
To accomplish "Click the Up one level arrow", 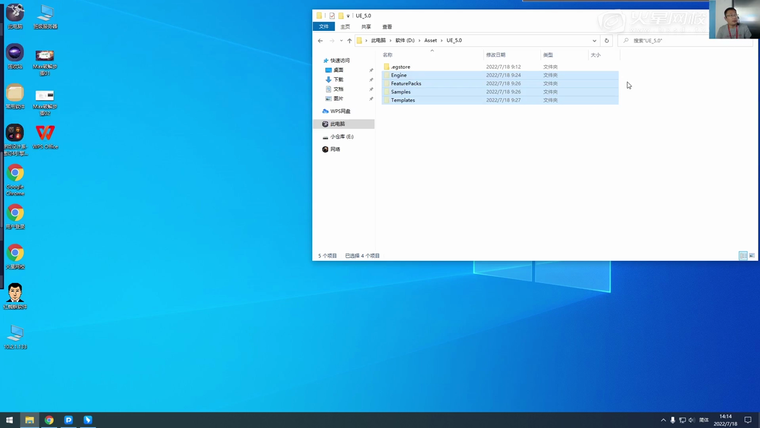I will [x=348, y=41].
